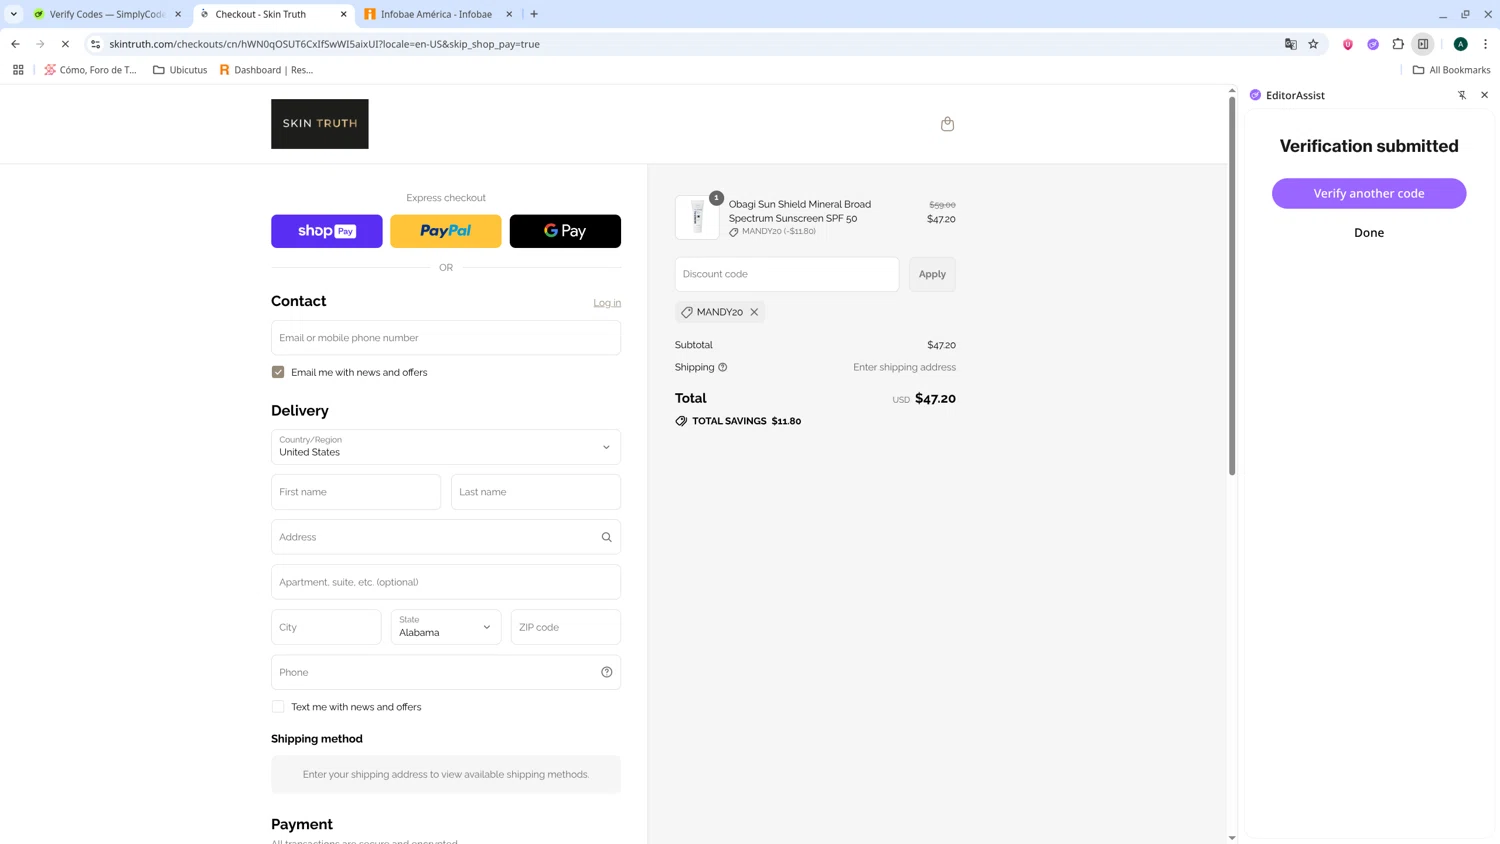Open the shopping cart bag icon
The width and height of the screenshot is (1500, 844).
pyautogui.click(x=947, y=124)
